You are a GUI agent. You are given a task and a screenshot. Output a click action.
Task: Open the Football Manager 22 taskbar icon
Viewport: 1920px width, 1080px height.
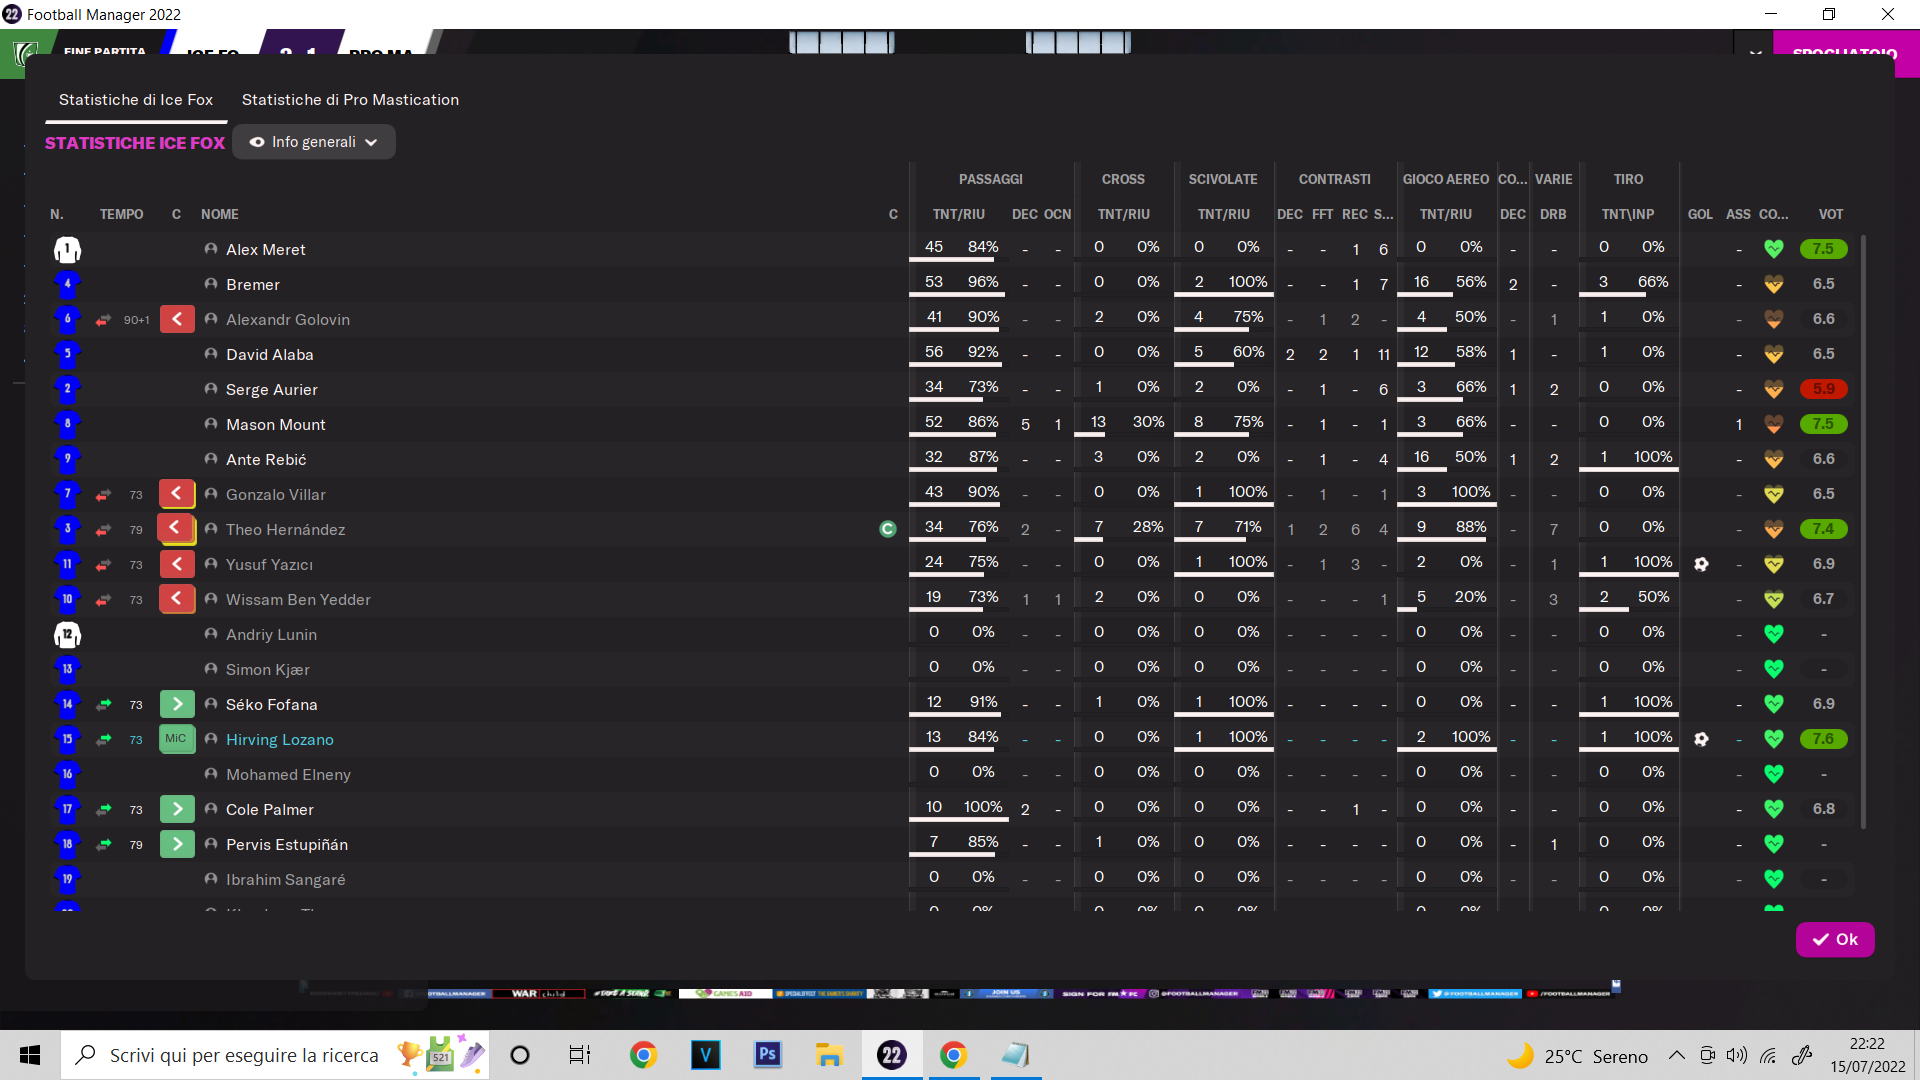(891, 1055)
